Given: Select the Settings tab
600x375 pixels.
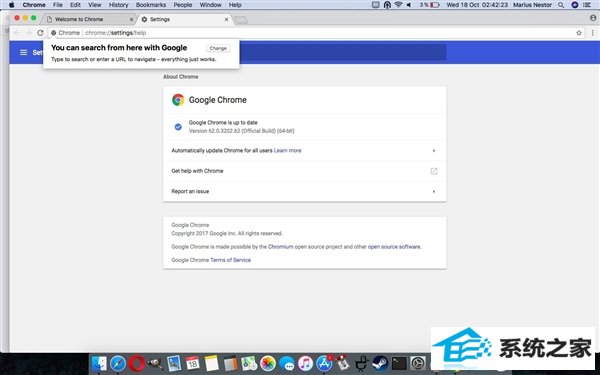Looking at the screenshot, I should point(184,19).
